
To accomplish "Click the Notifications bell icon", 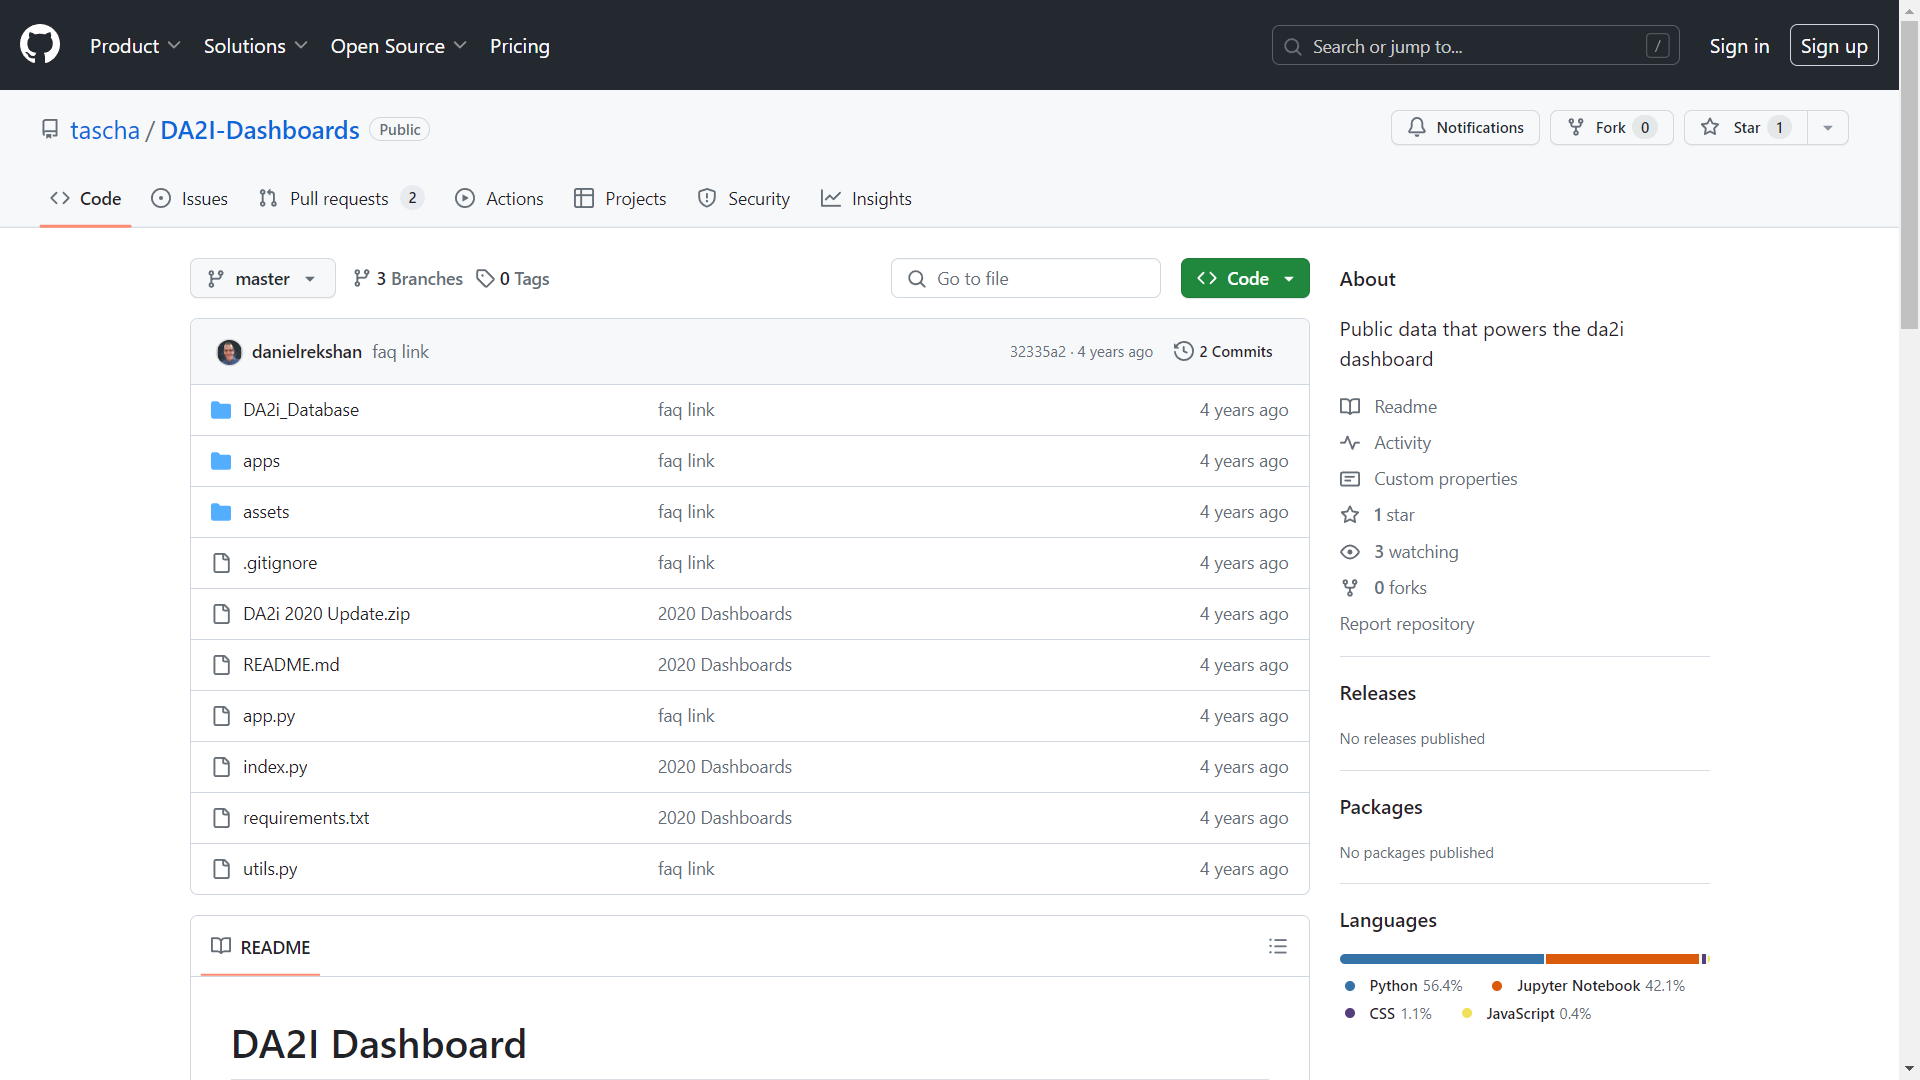I will point(1417,128).
